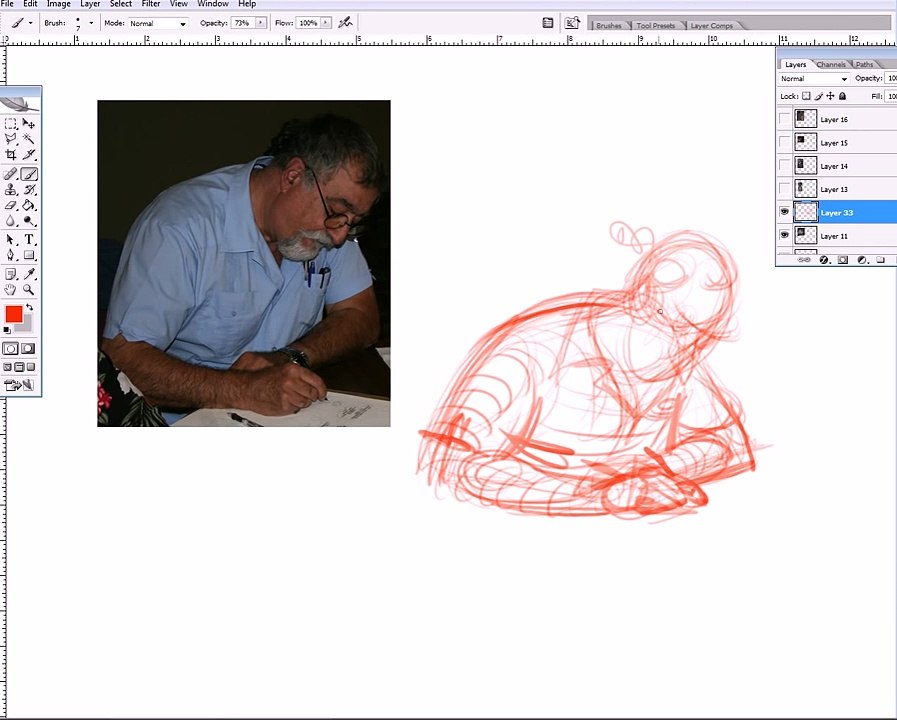
Task: Show Layer 16 visibility
Action: [784, 119]
